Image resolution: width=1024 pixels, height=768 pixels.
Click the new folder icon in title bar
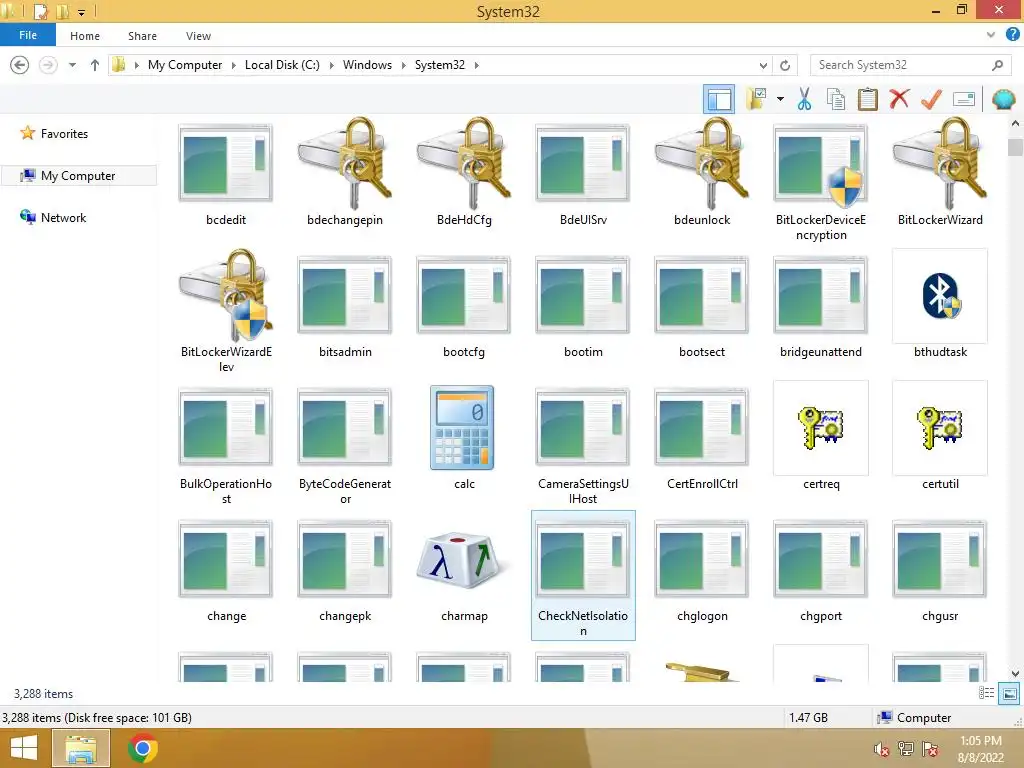click(63, 11)
